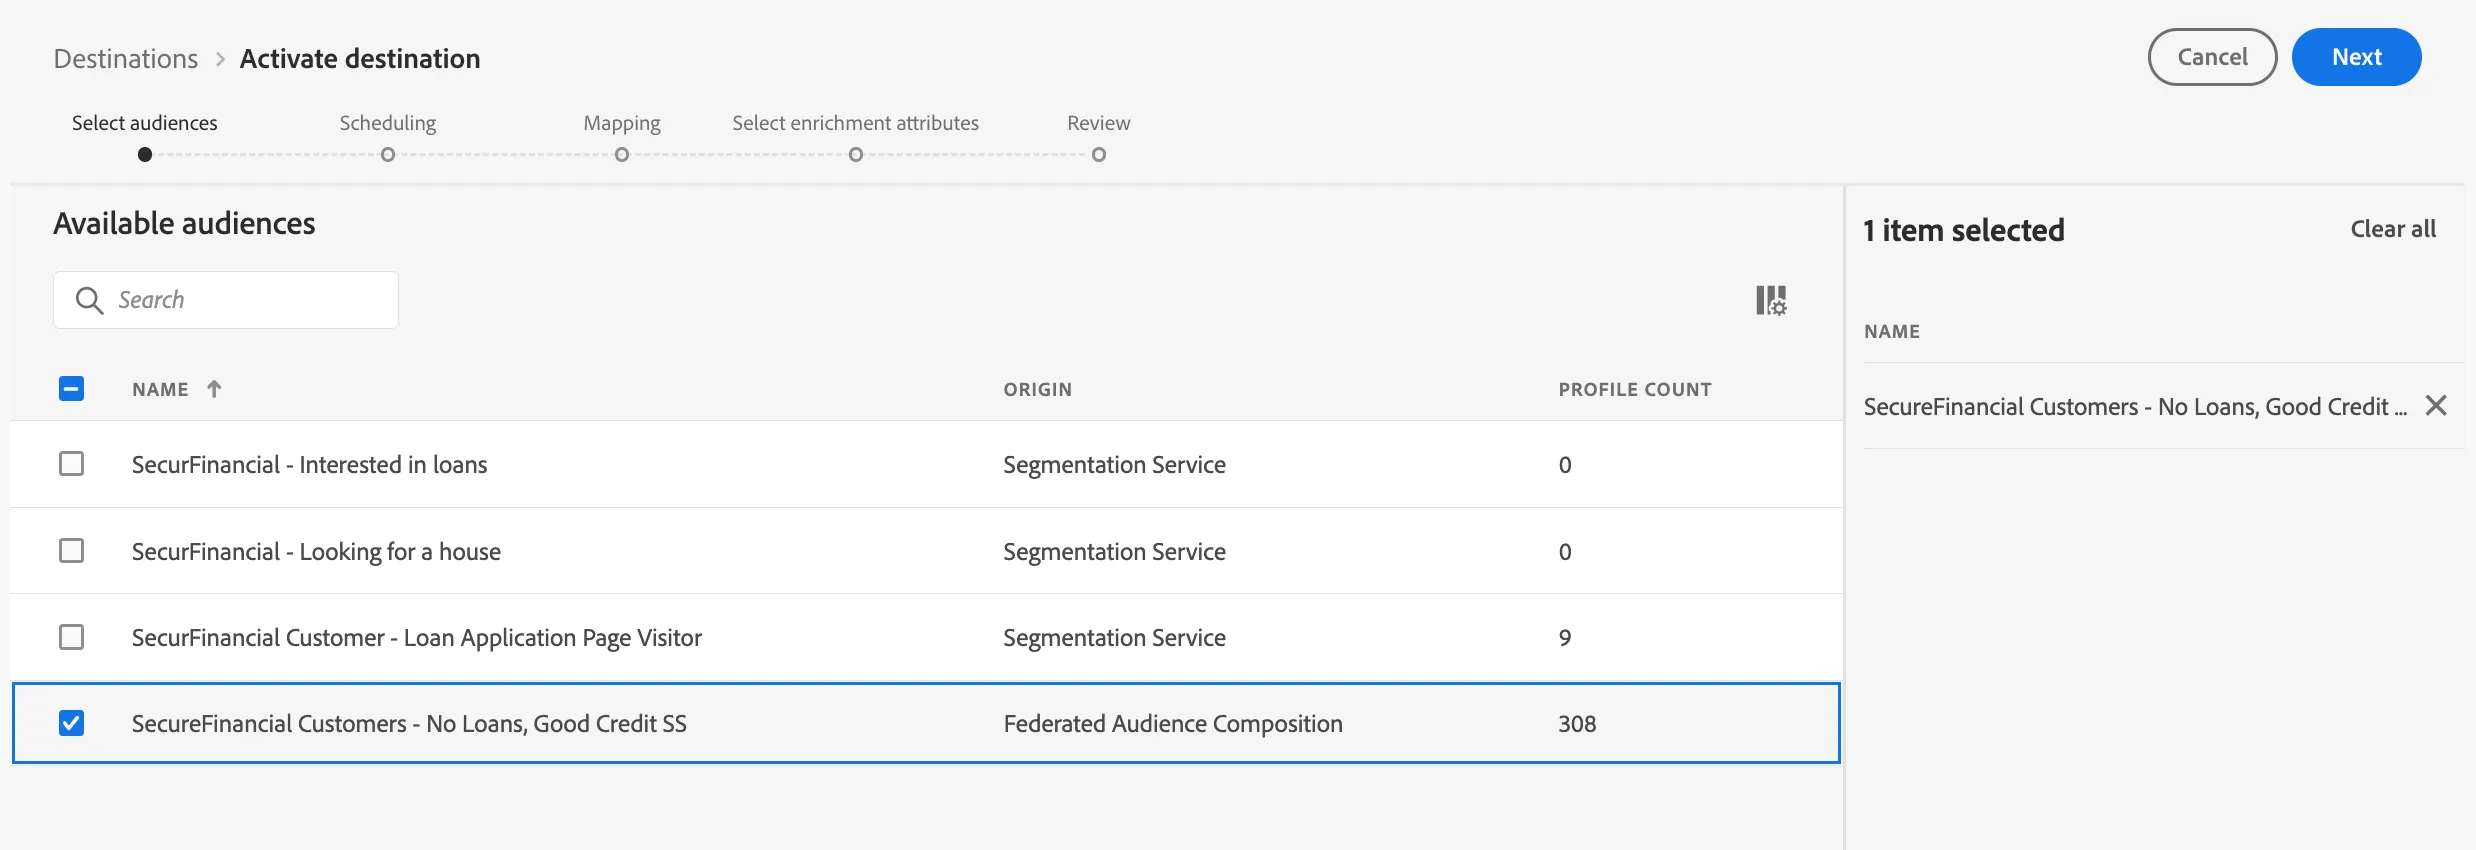The height and width of the screenshot is (850, 2476).
Task: Sort by the ORIGIN column header
Action: [1037, 389]
